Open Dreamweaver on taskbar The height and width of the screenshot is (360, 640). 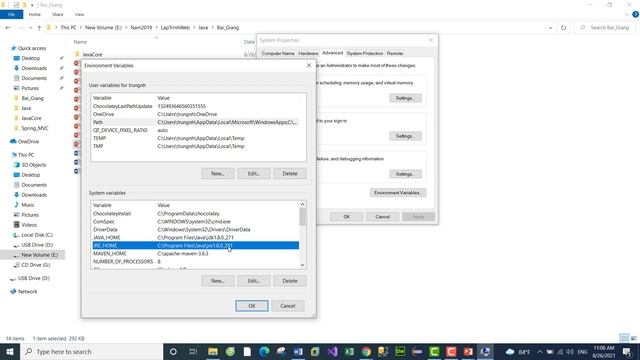(400, 351)
